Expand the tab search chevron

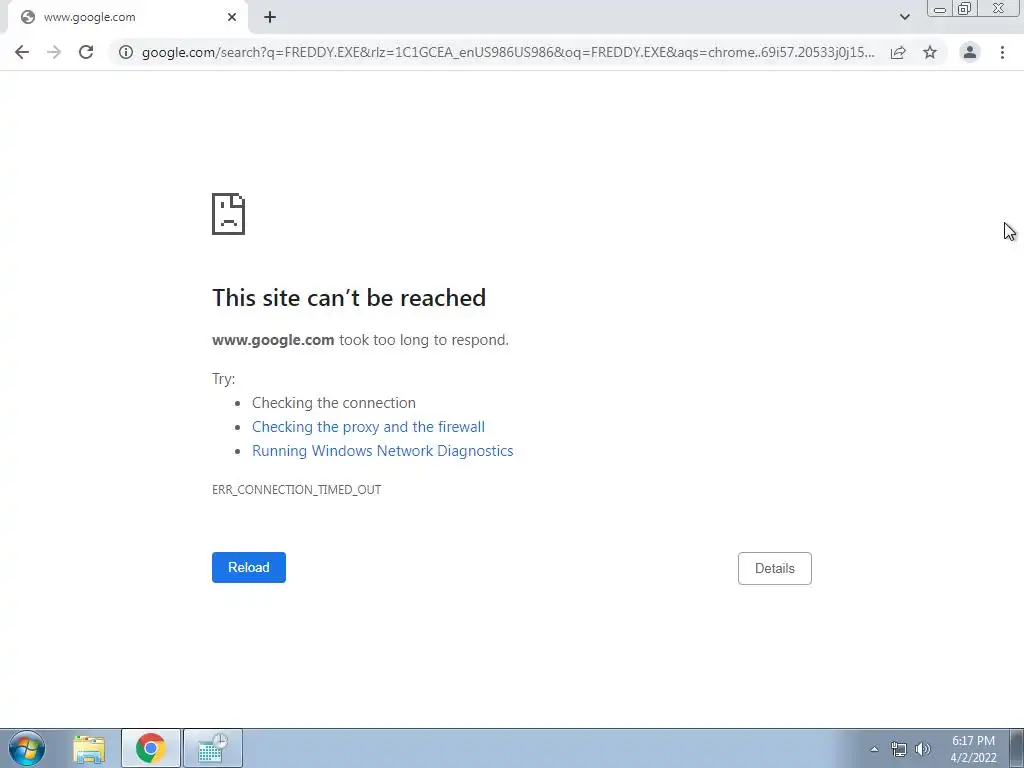pyautogui.click(x=904, y=17)
